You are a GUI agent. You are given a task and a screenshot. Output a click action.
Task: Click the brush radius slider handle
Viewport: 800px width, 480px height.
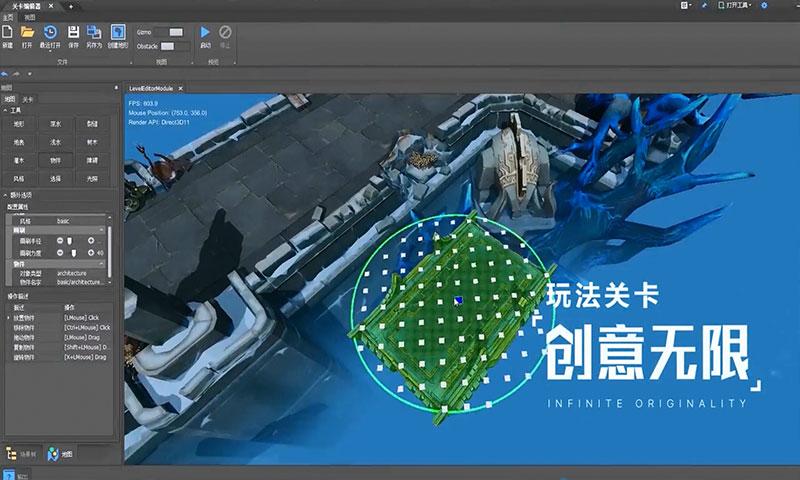70,241
